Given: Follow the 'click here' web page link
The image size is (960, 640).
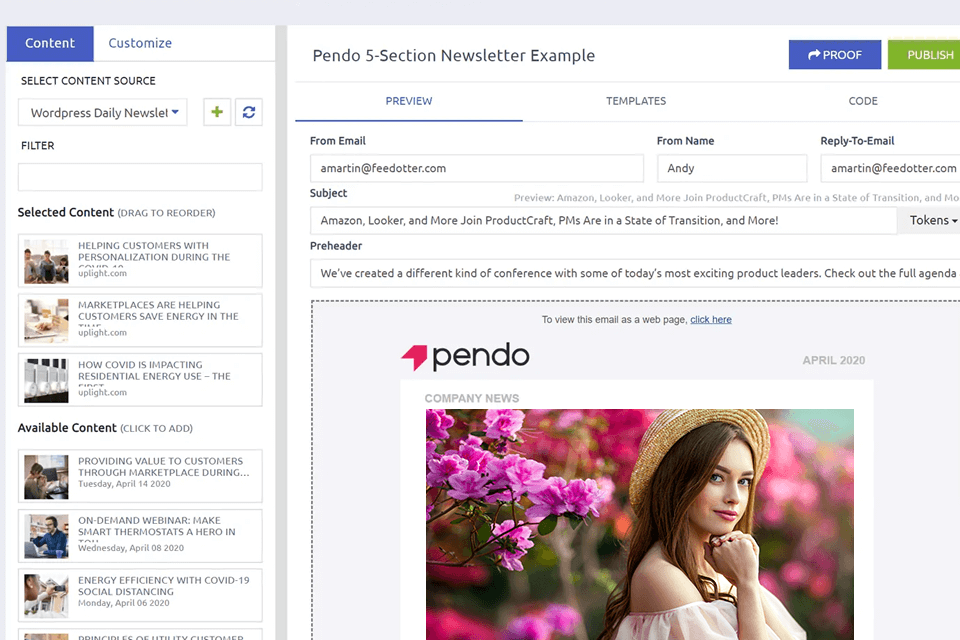Looking at the screenshot, I should click(711, 320).
